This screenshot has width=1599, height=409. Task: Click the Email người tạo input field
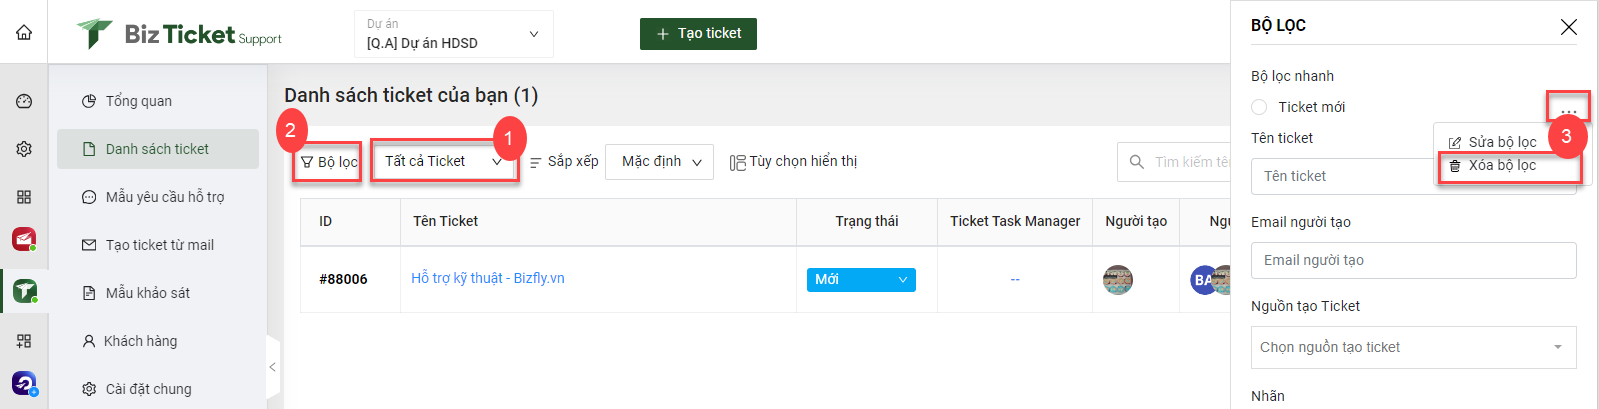(x=1413, y=260)
